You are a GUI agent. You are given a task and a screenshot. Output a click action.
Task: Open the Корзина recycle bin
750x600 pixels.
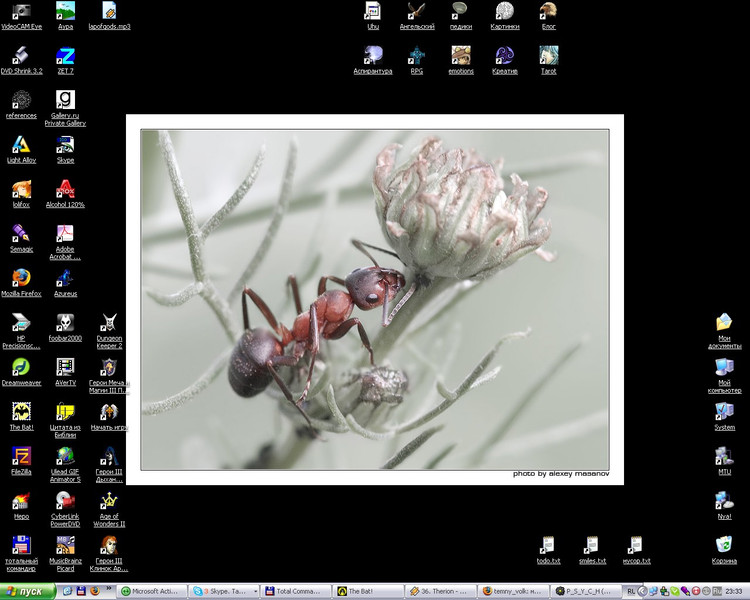tap(724, 550)
